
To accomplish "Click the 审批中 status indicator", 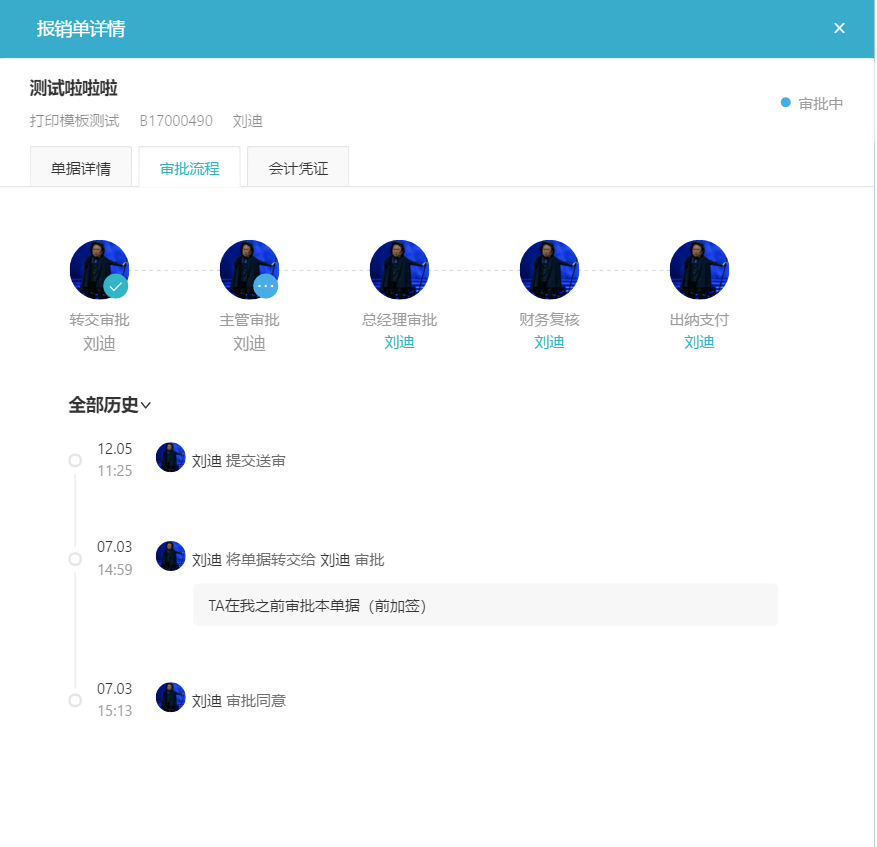I will pyautogui.click(x=812, y=103).
